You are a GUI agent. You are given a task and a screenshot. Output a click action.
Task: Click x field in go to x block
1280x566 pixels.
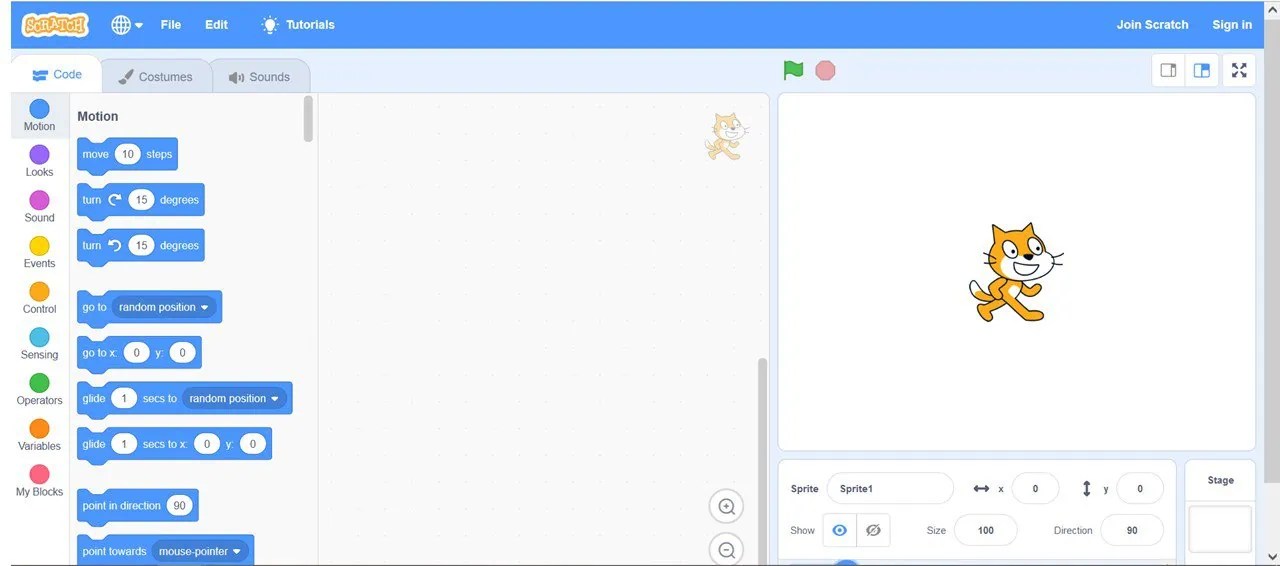pos(136,353)
